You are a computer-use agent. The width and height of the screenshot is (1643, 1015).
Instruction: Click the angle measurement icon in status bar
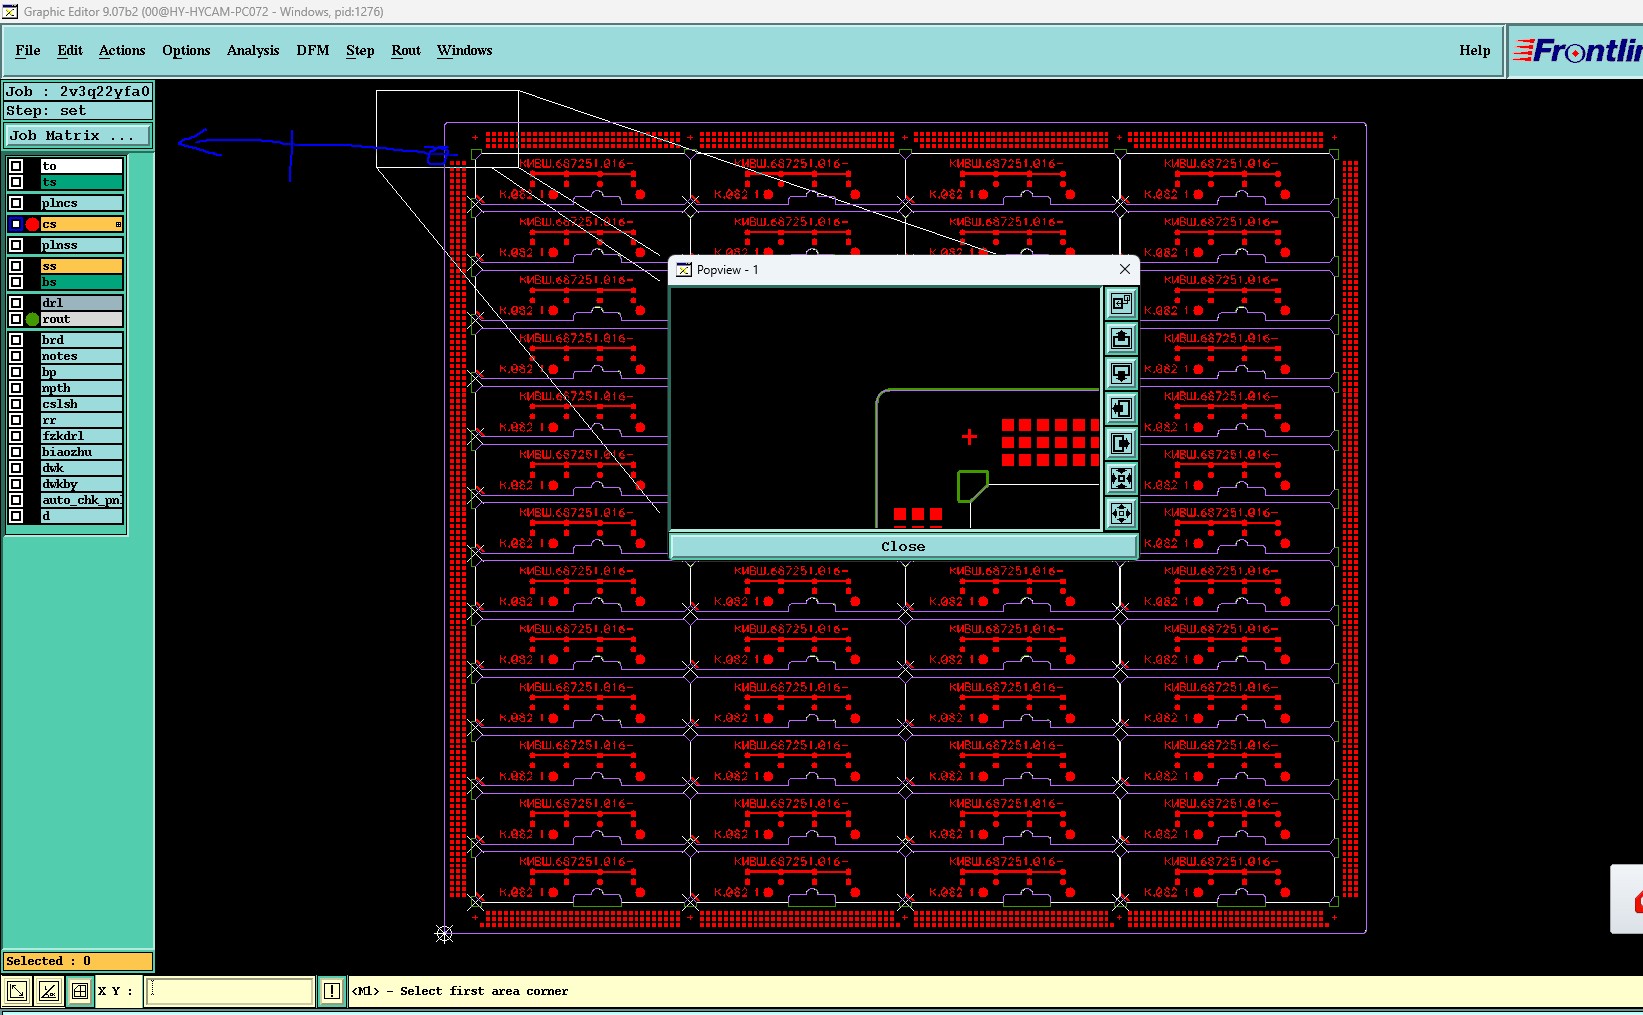(x=48, y=991)
